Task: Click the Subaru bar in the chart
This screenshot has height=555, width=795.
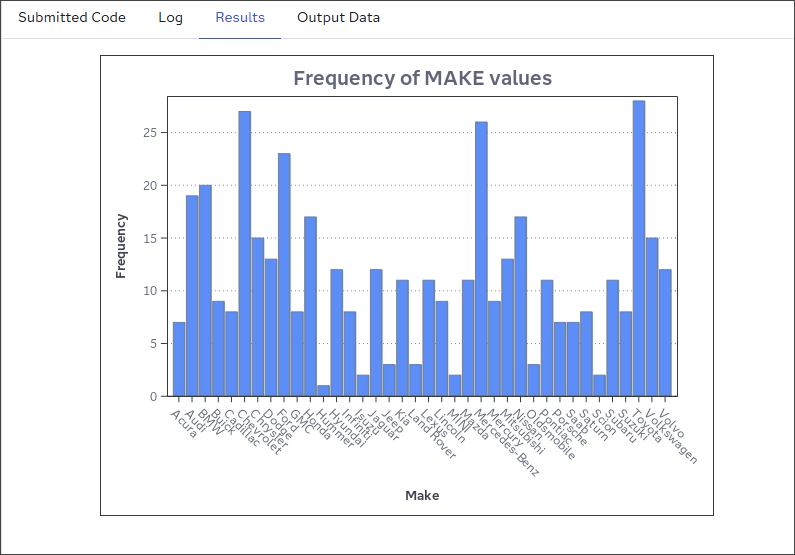Action: [x=612, y=338]
